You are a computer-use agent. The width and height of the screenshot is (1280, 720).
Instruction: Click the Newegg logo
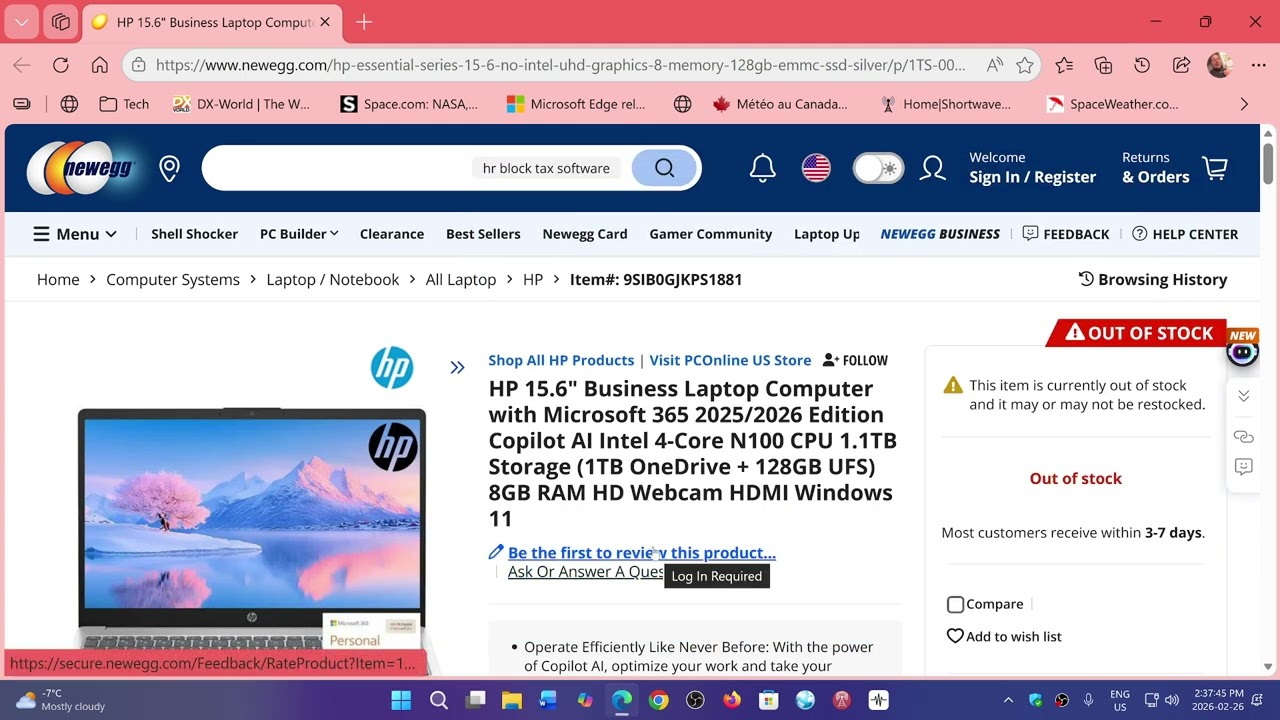pyautogui.click(x=81, y=168)
